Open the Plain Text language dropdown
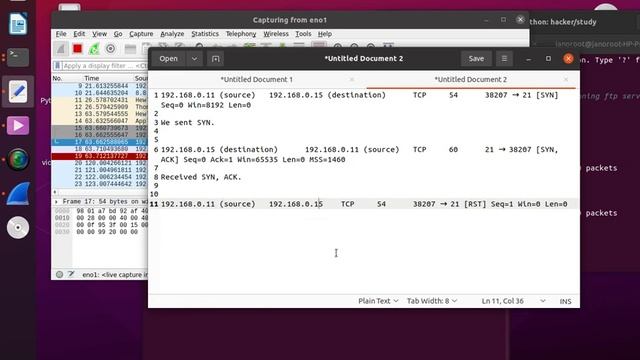Screen dimensions: 640x360 coord(378,301)
